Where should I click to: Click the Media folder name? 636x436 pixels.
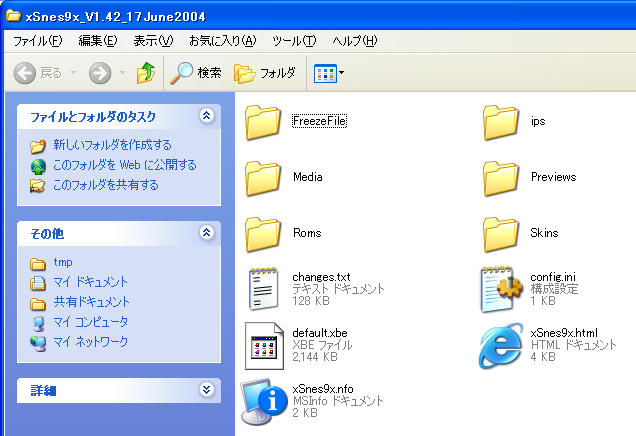[308, 177]
